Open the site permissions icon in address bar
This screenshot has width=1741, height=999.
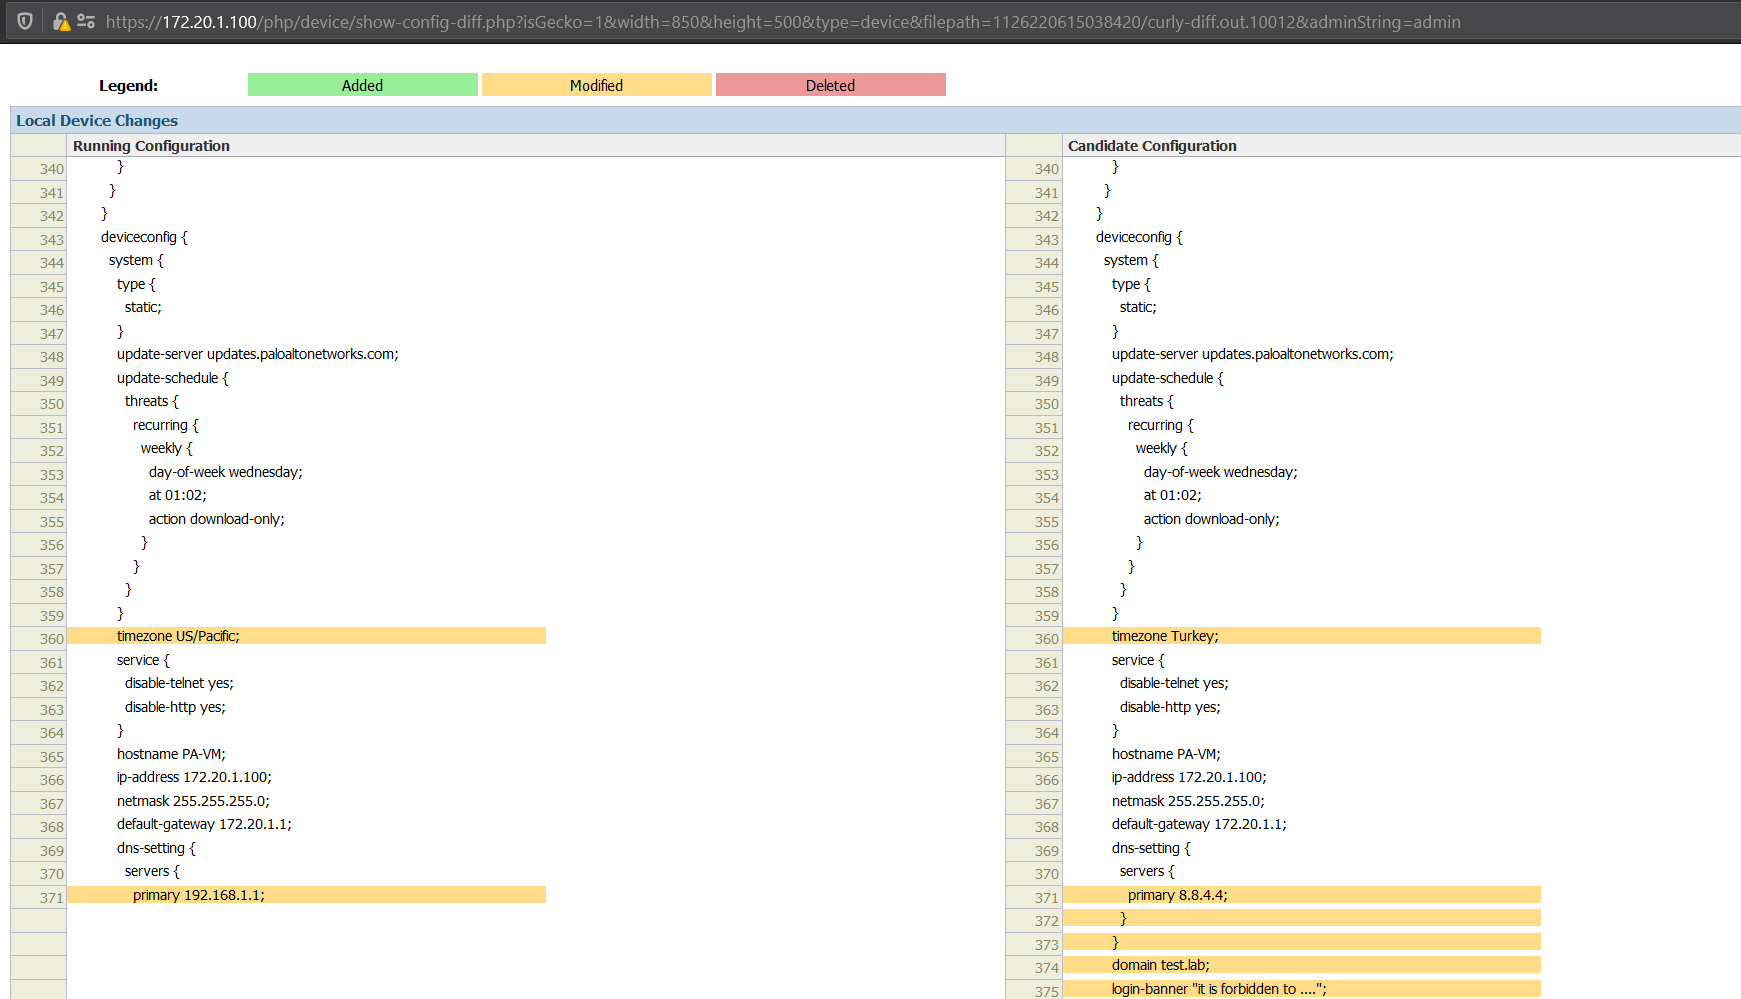tap(86, 21)
